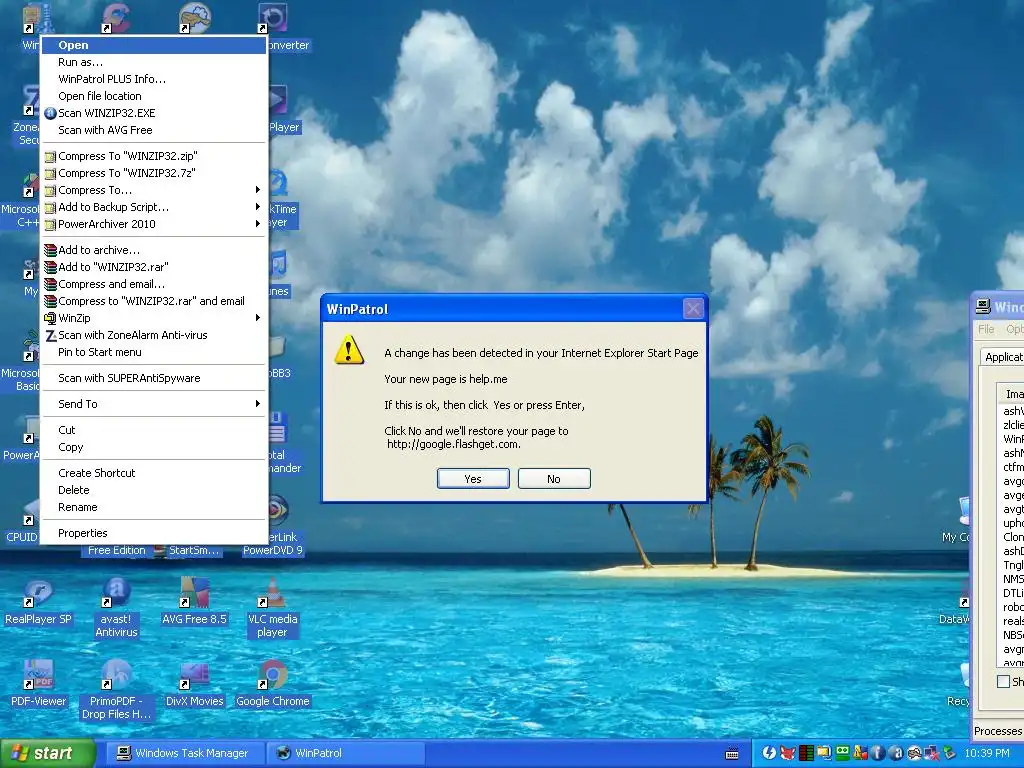The image size is (1024, 768).
Task: Switch to the Applications tab in Task Manager
Action: click(1002, 357)
